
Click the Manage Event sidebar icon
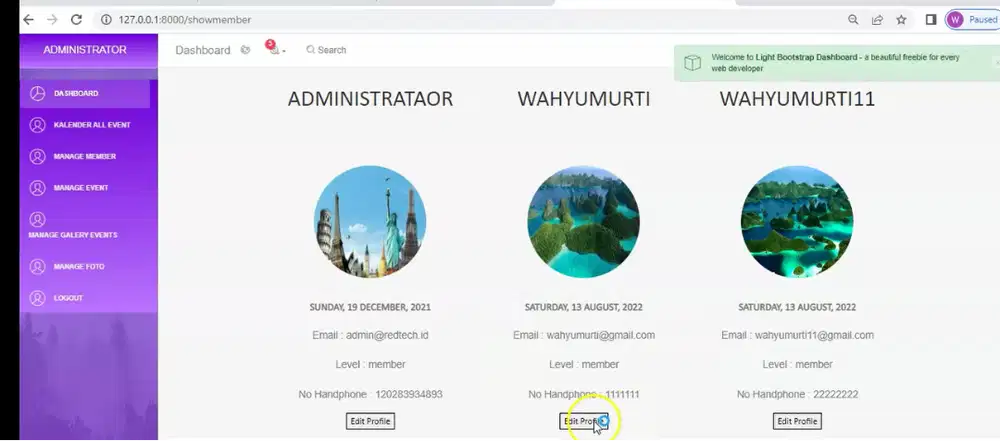pos(38,188)
